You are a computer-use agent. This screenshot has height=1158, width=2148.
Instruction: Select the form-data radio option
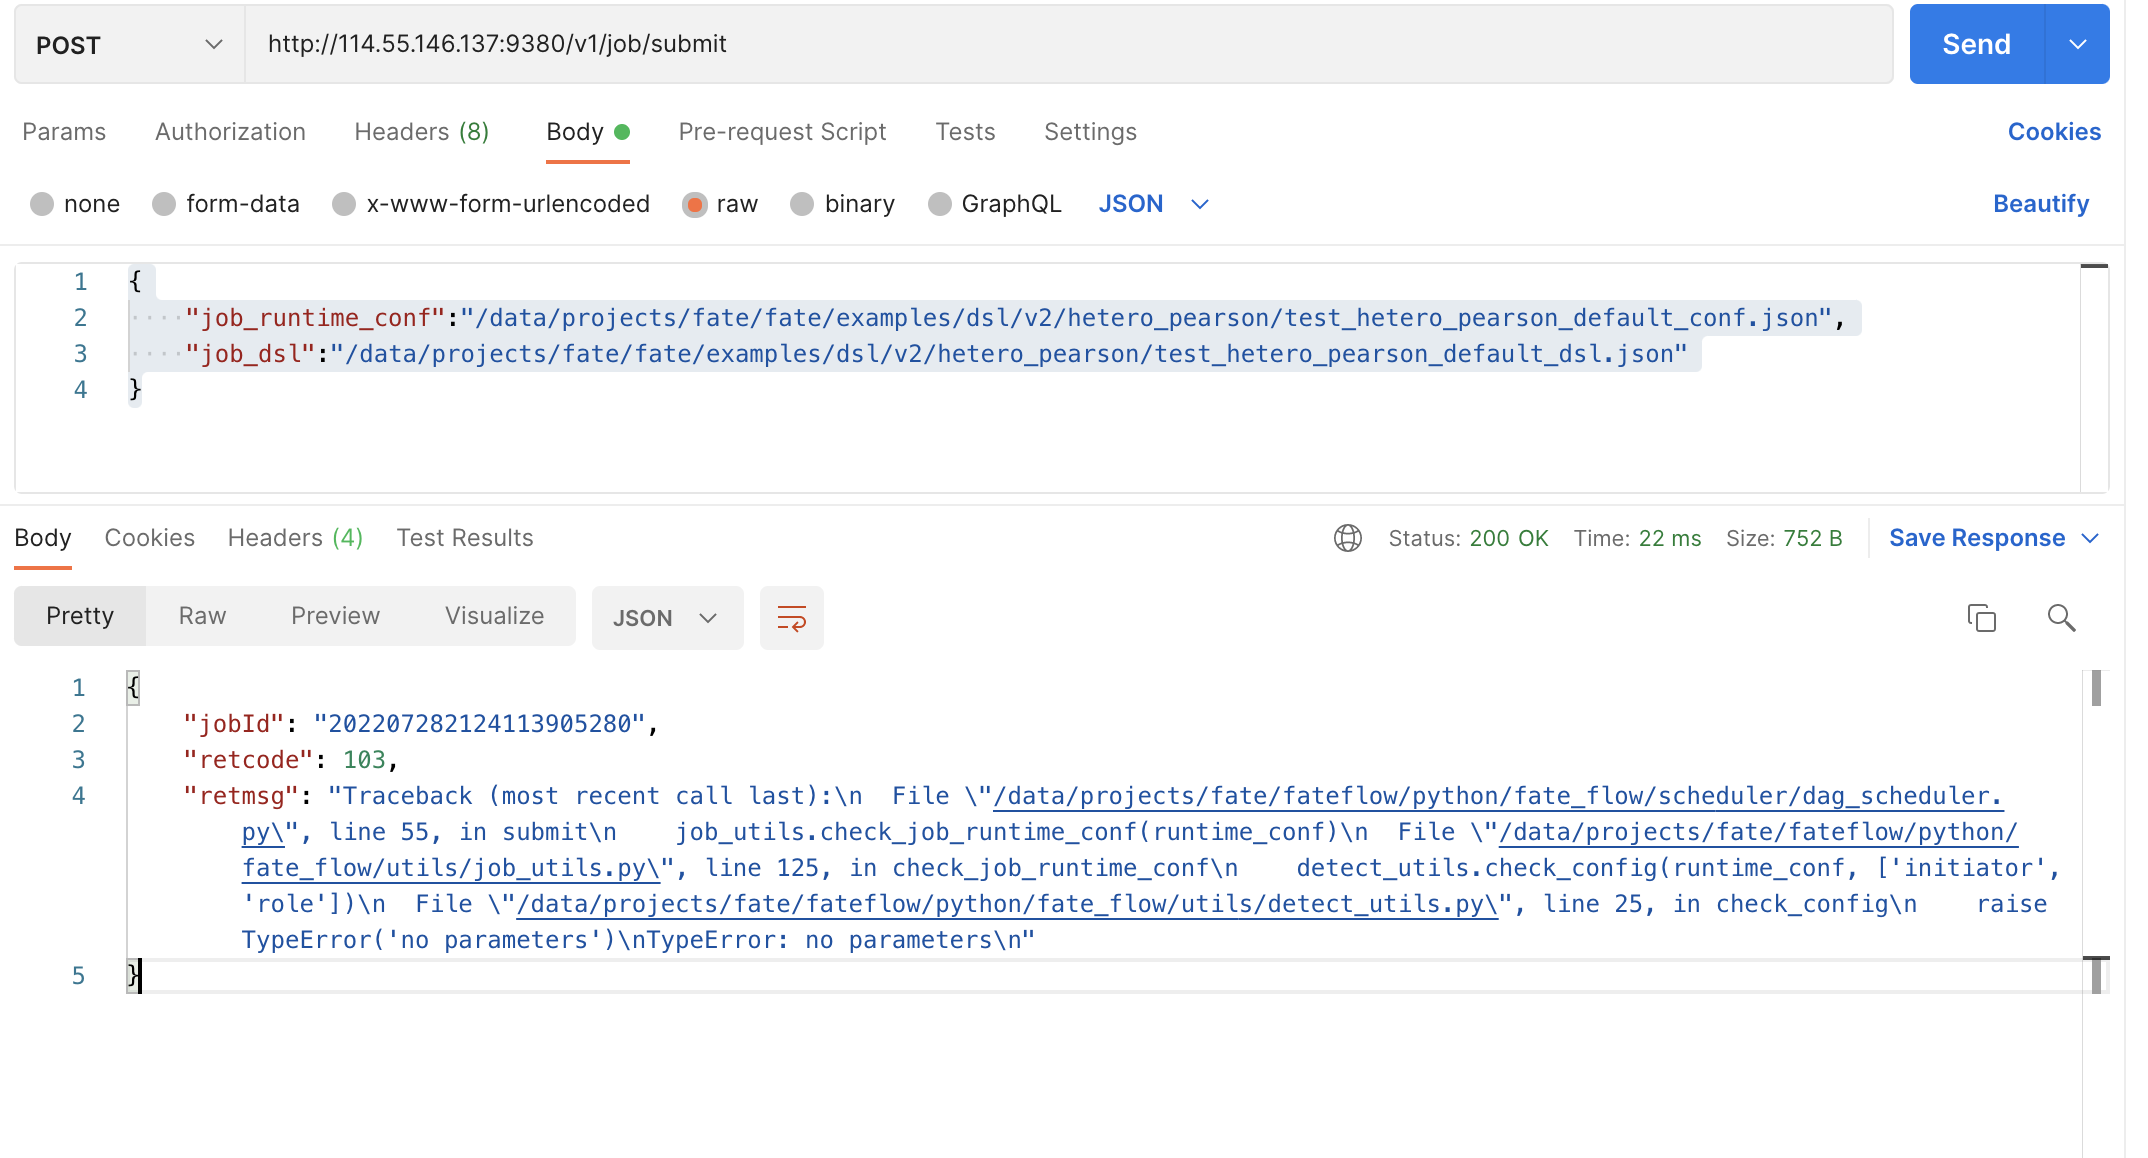click(x=164, y=204)
